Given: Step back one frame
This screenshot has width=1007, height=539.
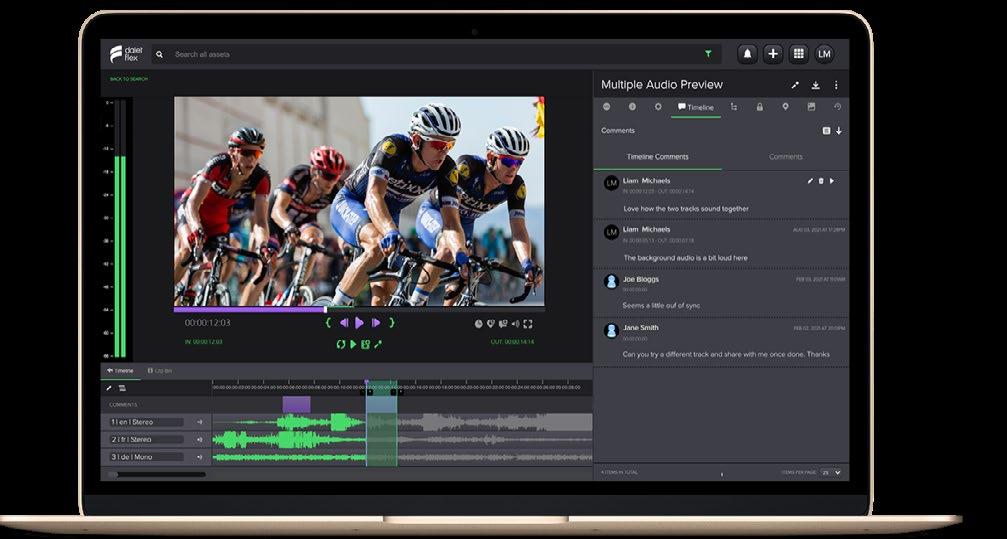Looking at the screenshot, I should (344, 323).
